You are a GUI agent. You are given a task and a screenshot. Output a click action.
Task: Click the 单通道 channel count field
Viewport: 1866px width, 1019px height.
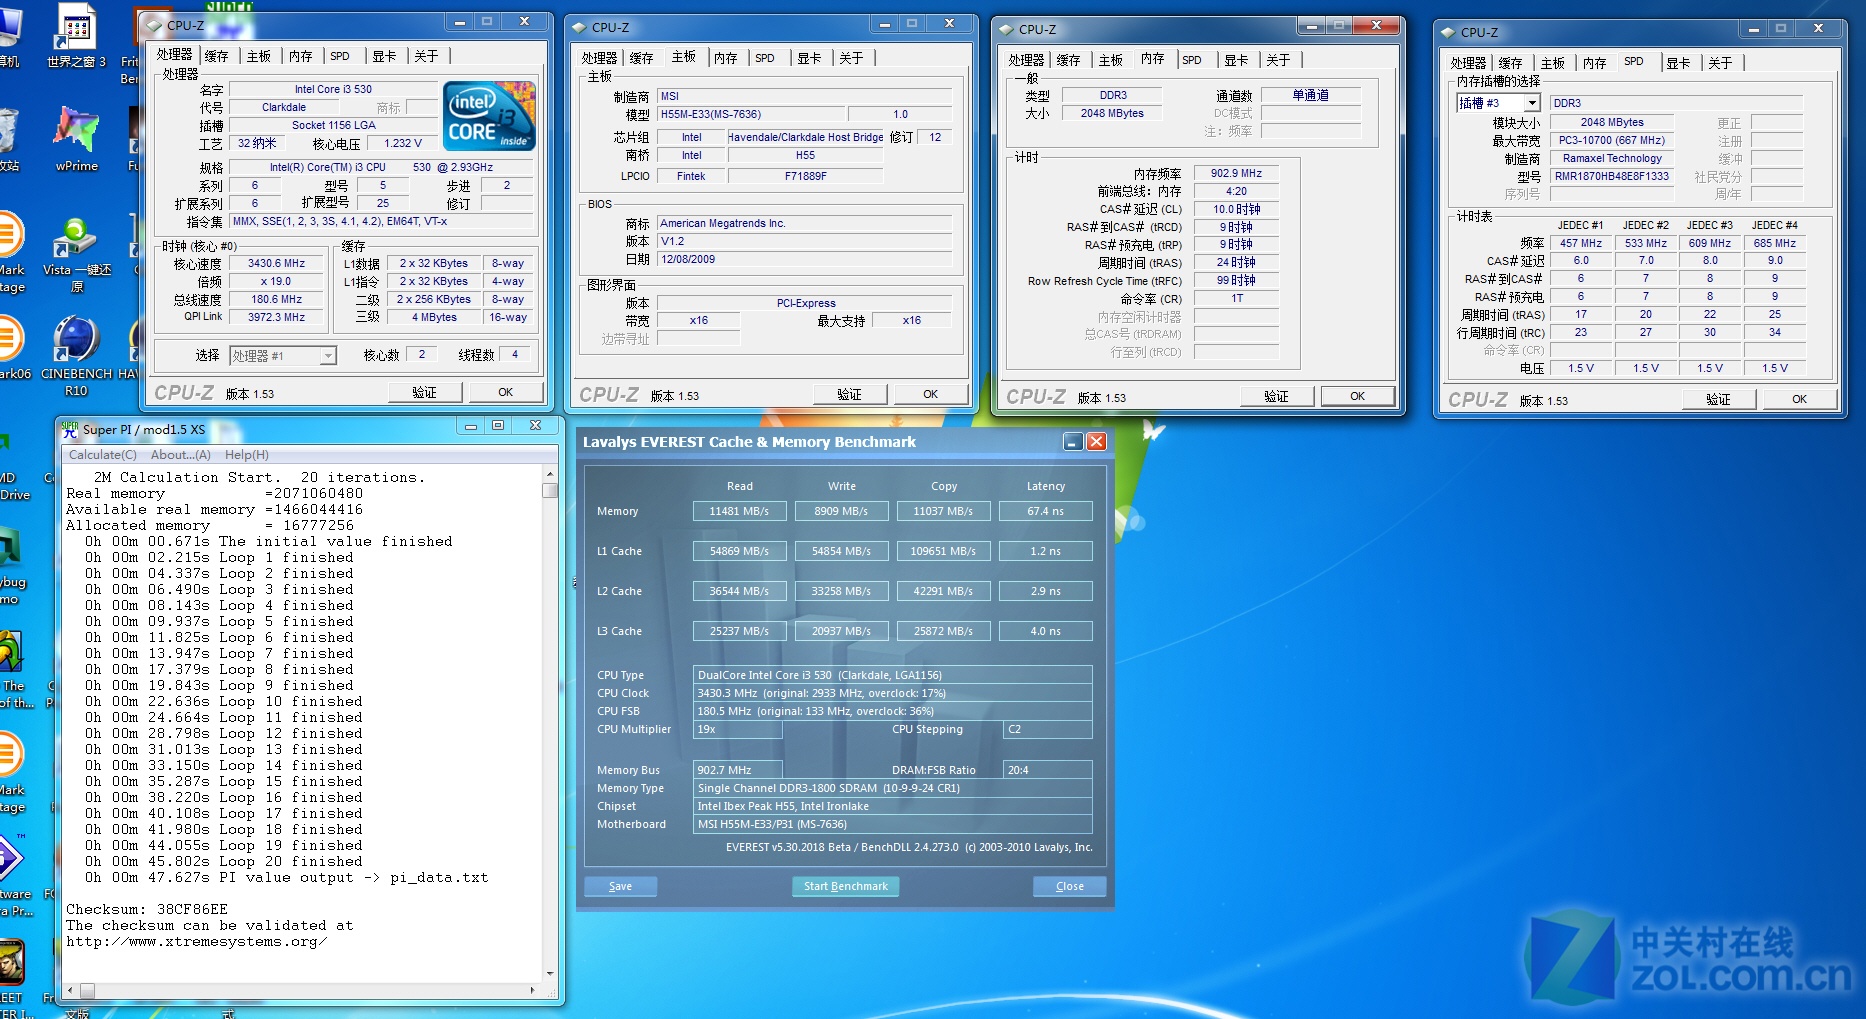click(1311, 95)
